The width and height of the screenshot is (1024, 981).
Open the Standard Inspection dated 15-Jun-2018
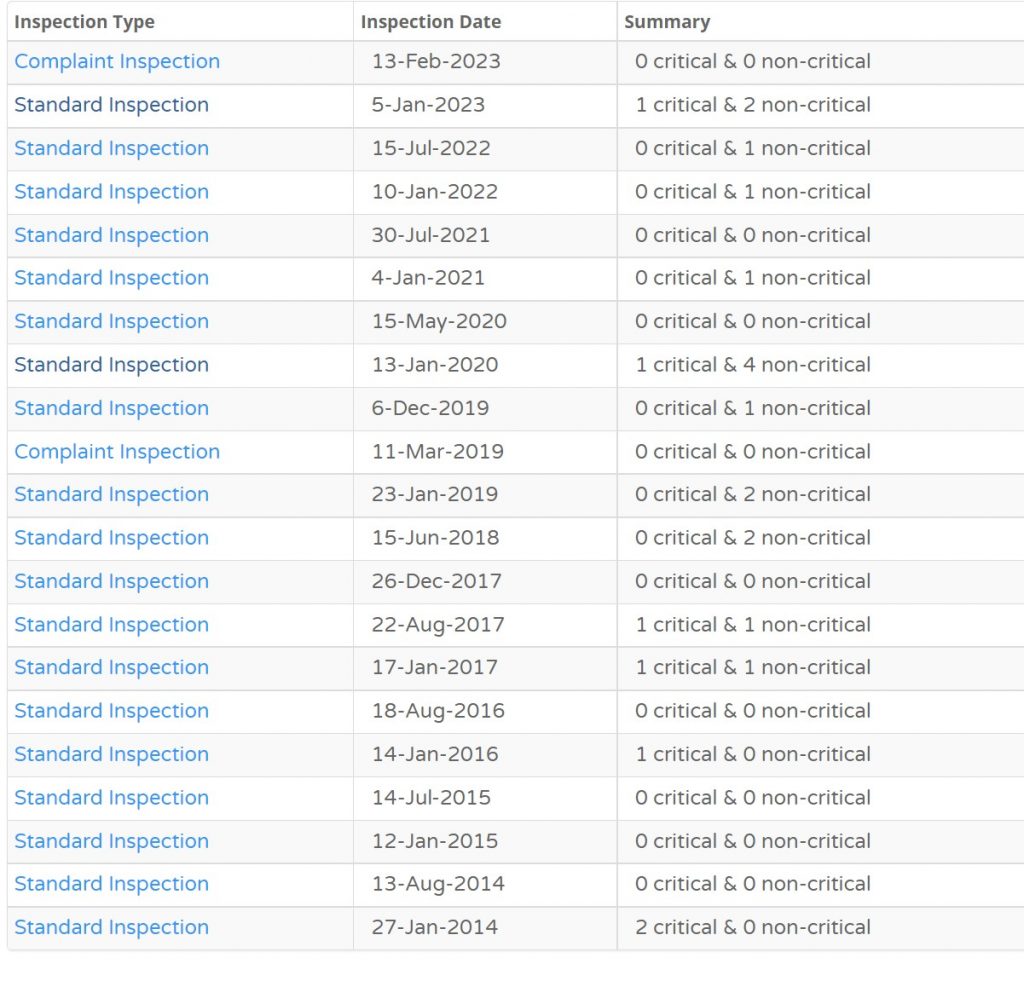[x=112, y=538]
